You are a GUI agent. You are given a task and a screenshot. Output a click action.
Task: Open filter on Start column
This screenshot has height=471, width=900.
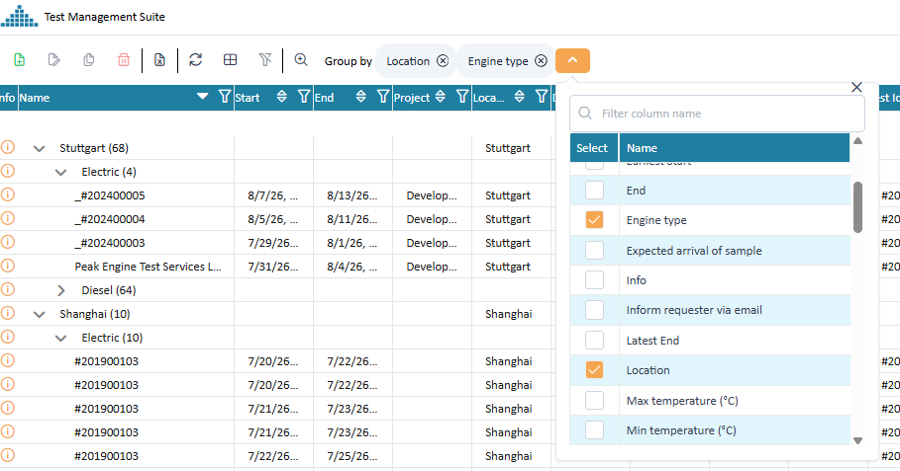pyautogui.click(x=304, y=97)
